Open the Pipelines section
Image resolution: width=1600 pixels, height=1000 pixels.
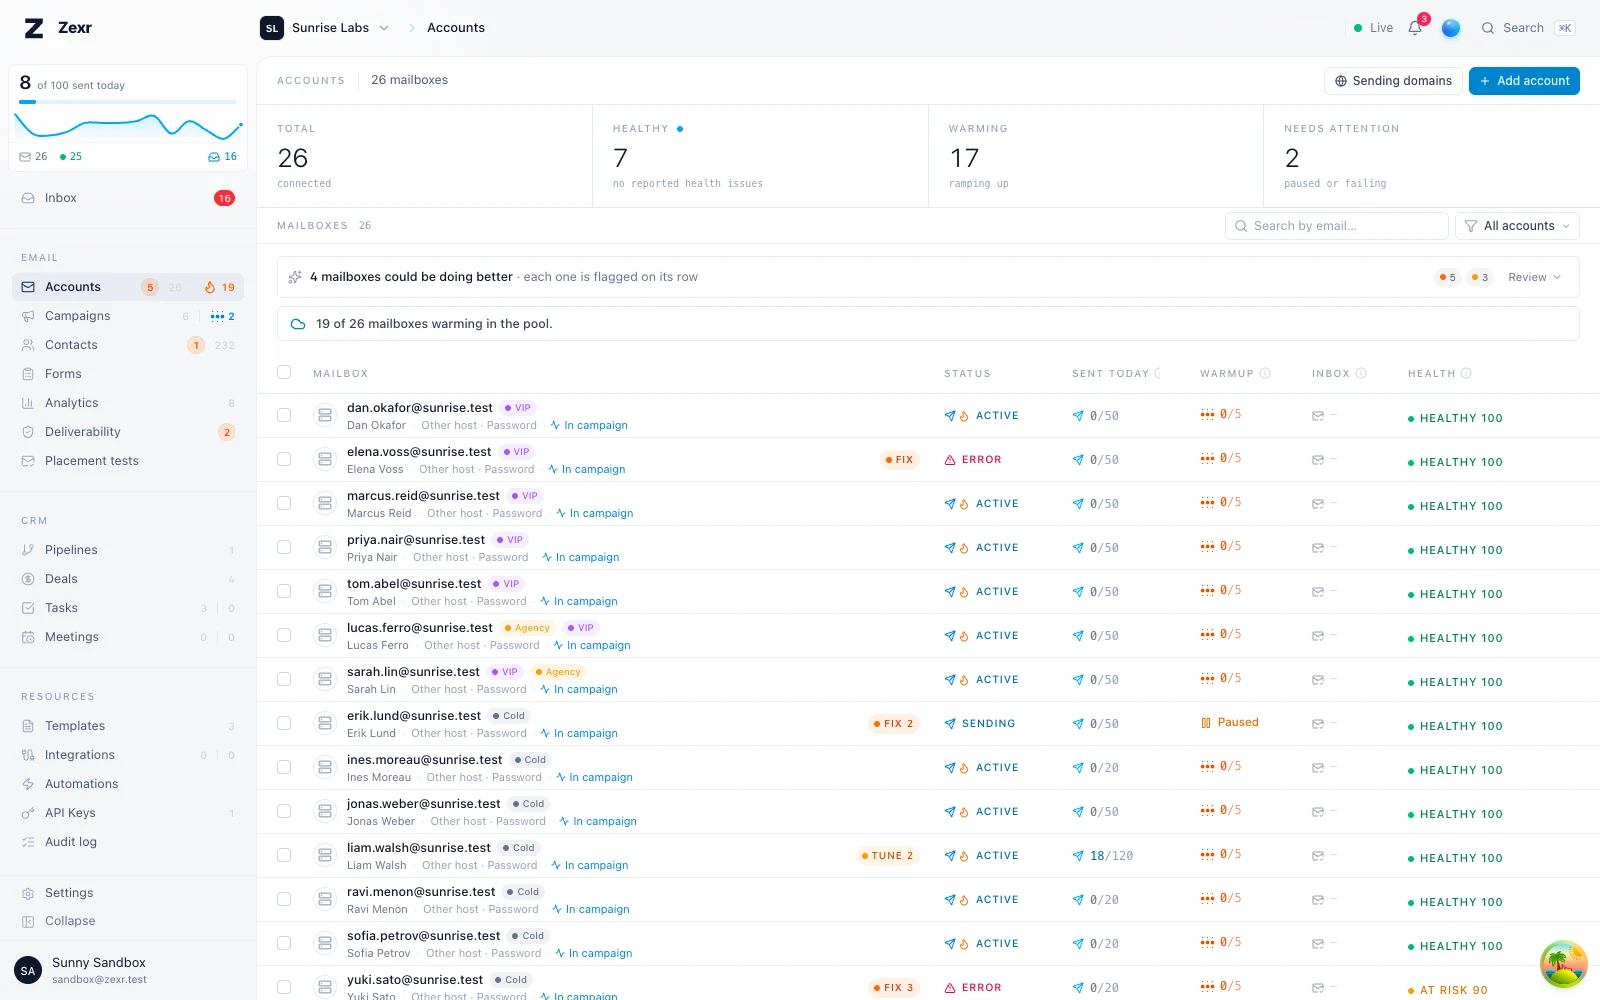click(x=128, y=550)
